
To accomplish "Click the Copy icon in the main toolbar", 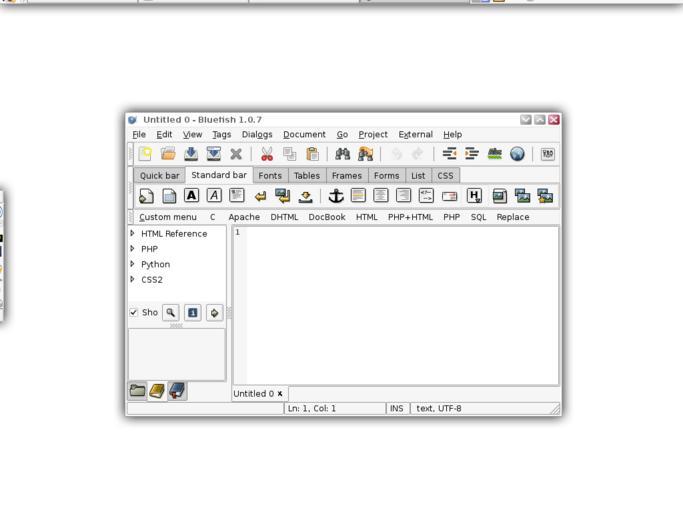I will click(x=289, y=154).
